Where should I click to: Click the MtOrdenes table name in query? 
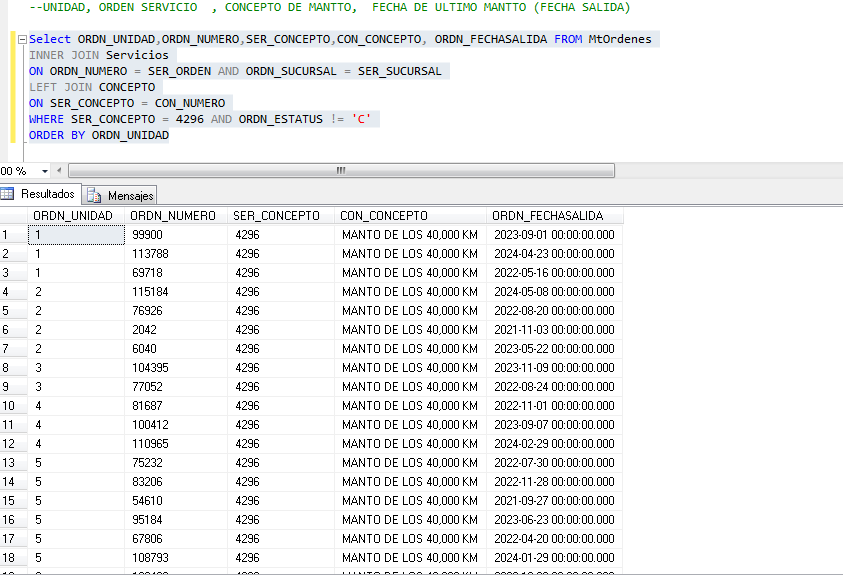[620, 39]
